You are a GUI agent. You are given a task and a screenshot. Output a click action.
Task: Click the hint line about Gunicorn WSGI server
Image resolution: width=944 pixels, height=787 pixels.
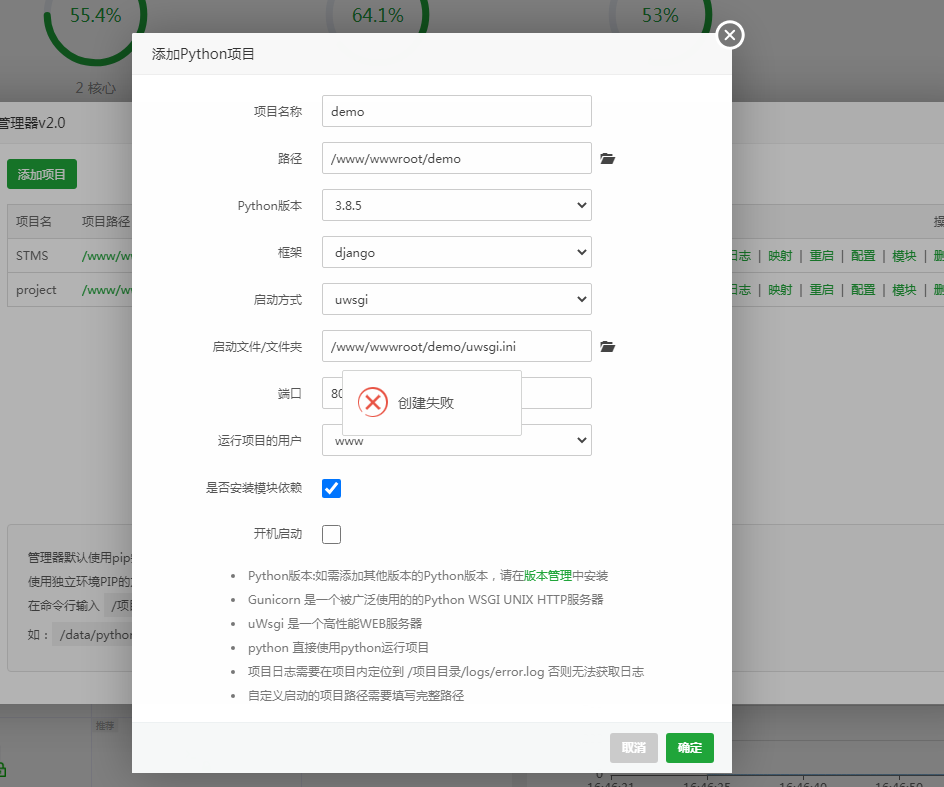[426, 600]
